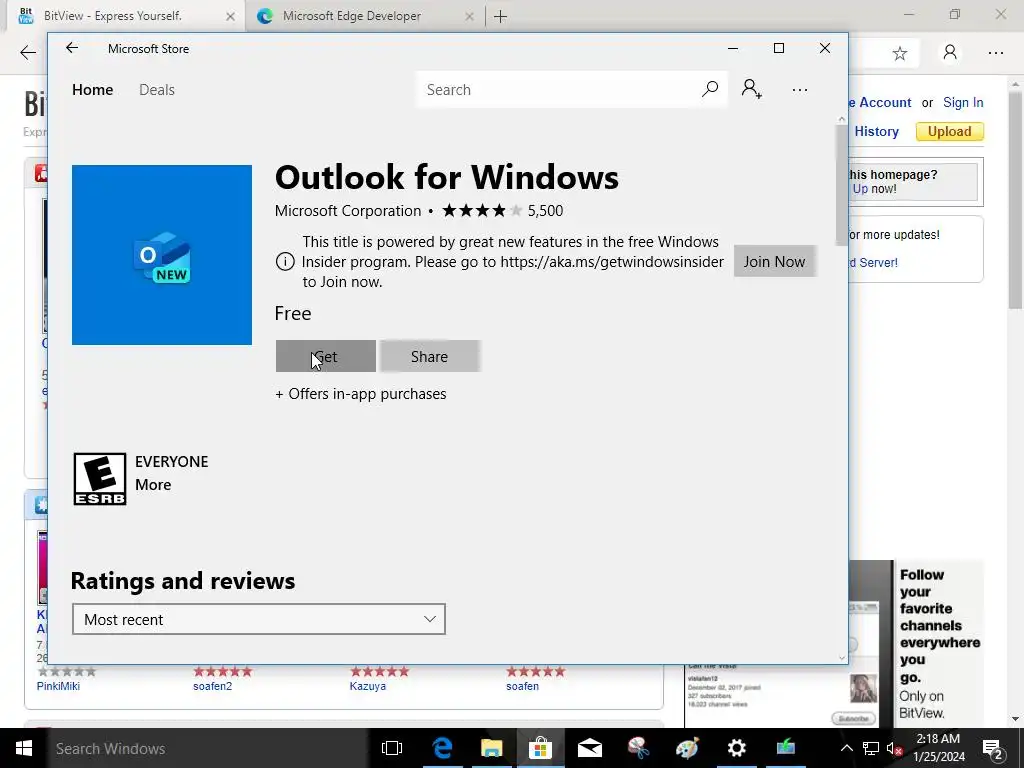
Task: Open the Windows Start menu
Action: click(24, 748)
